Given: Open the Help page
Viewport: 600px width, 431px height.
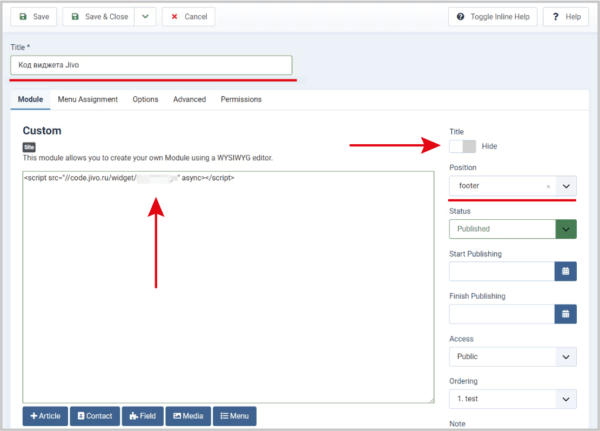Looking at the screenshot, I should click(x=566, y=17).
